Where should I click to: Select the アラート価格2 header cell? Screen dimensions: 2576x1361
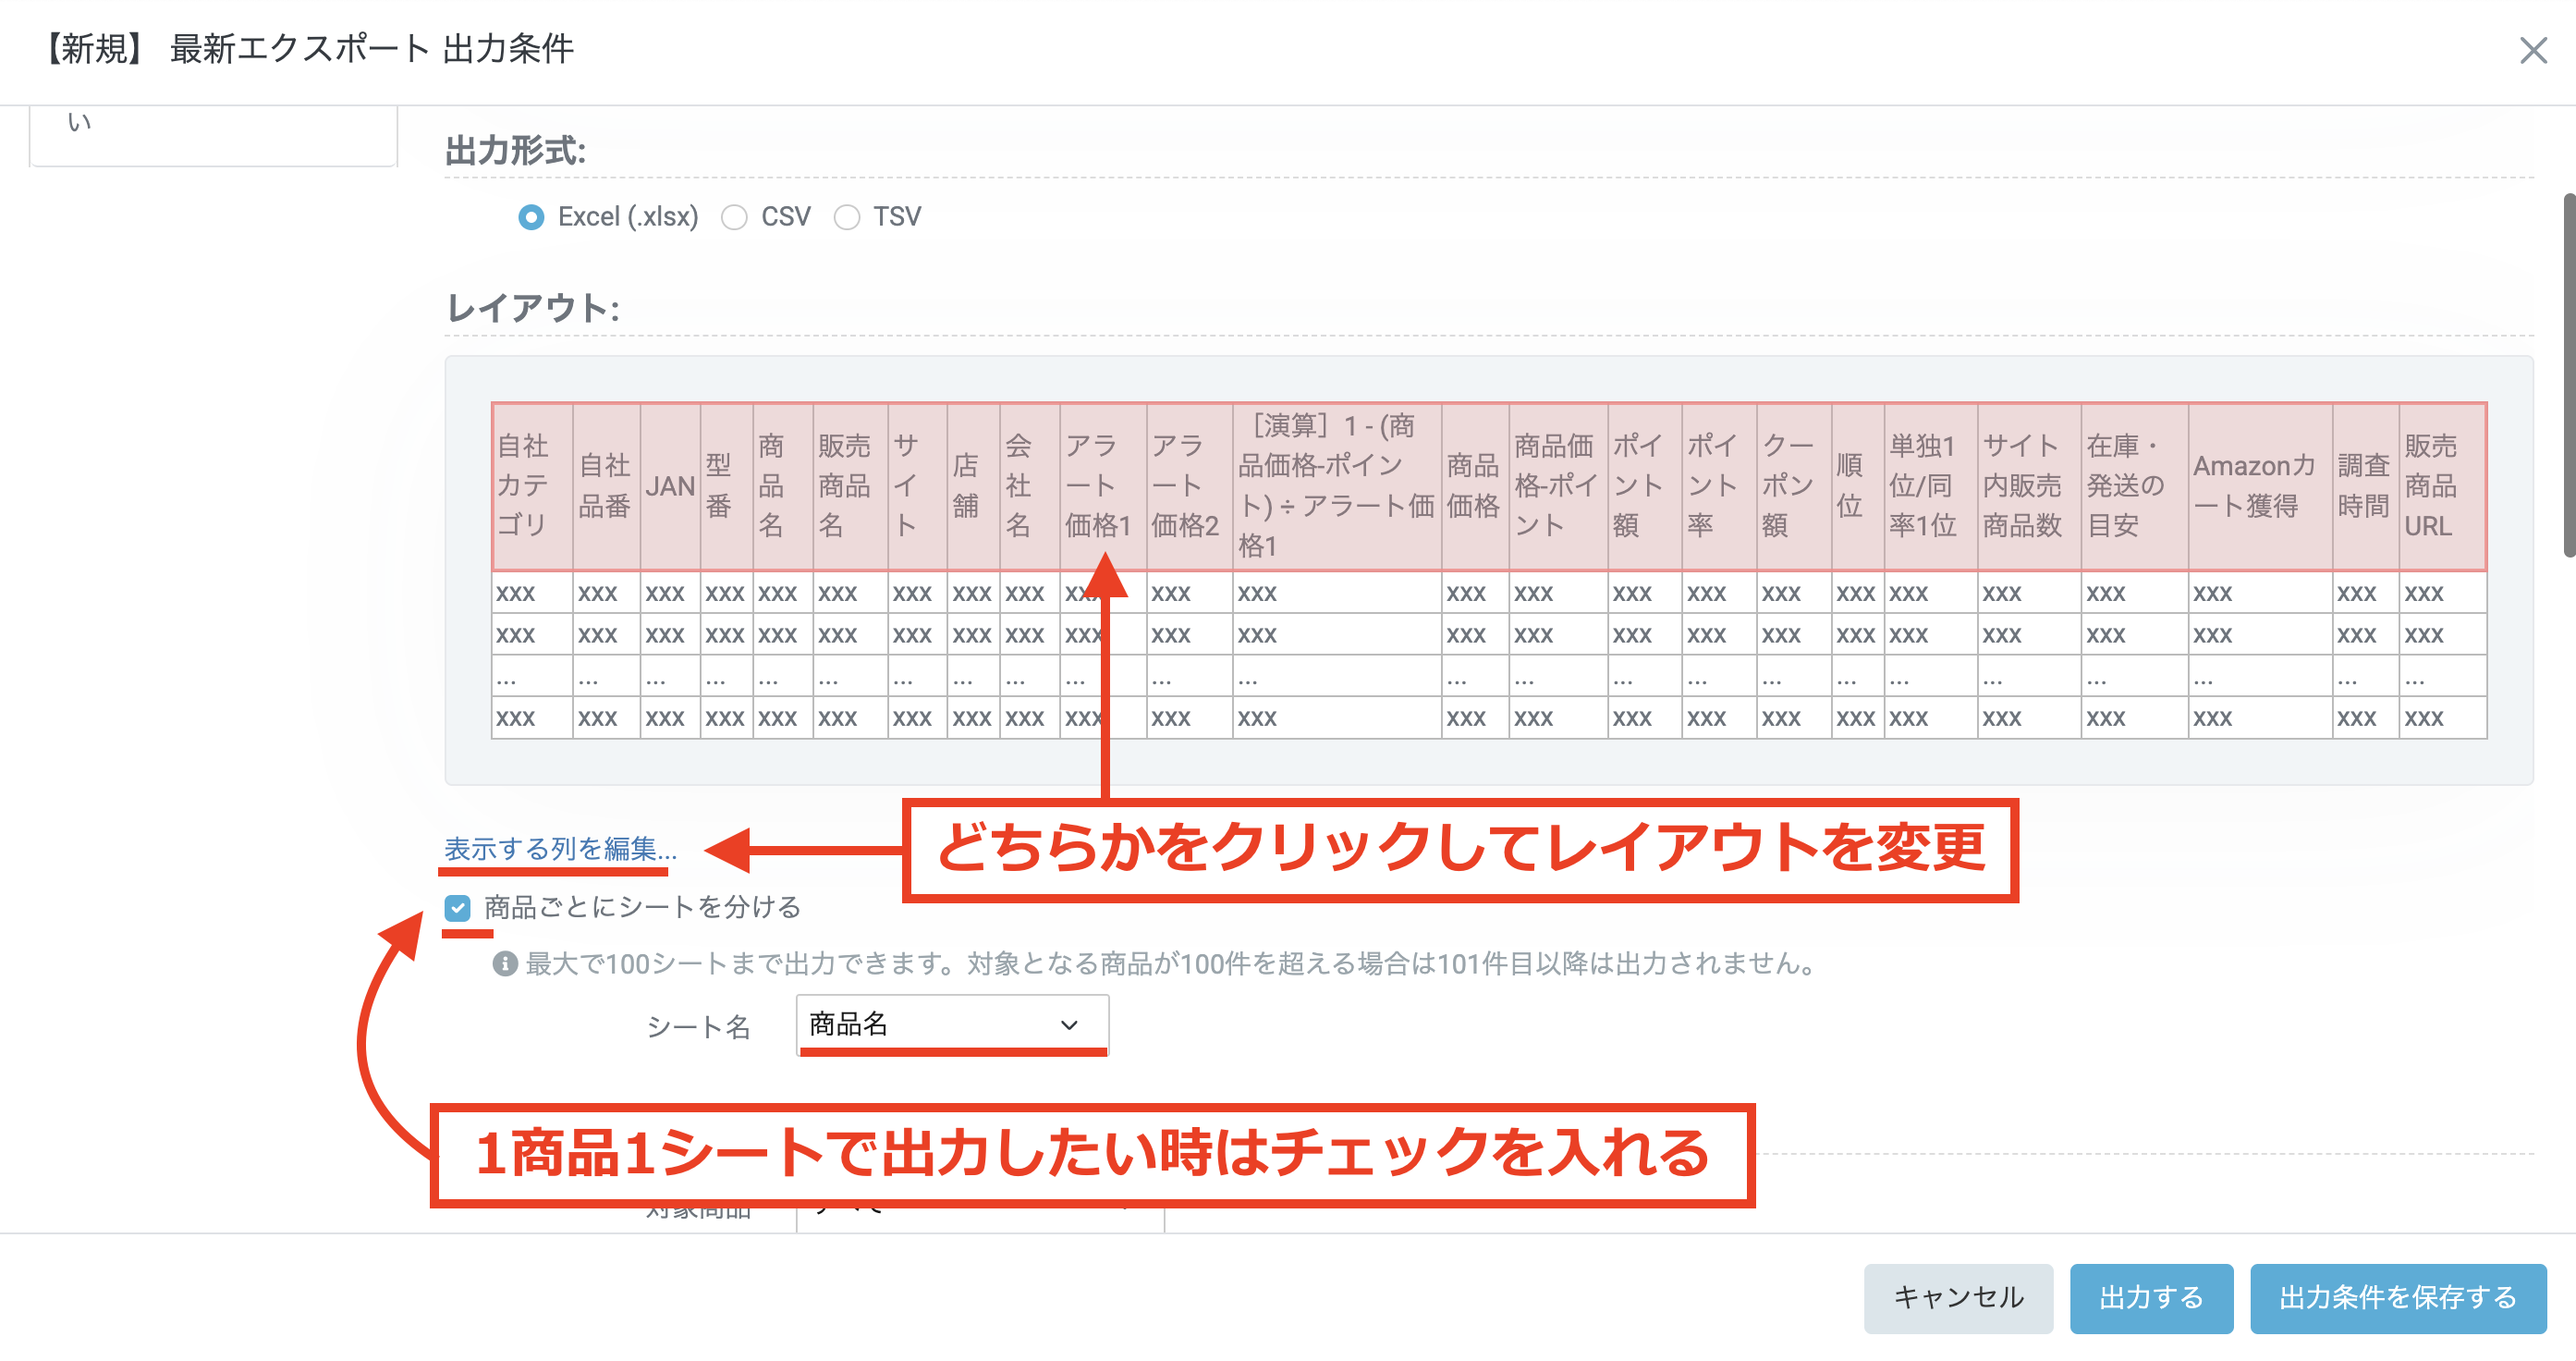[x=1187, y=486]
